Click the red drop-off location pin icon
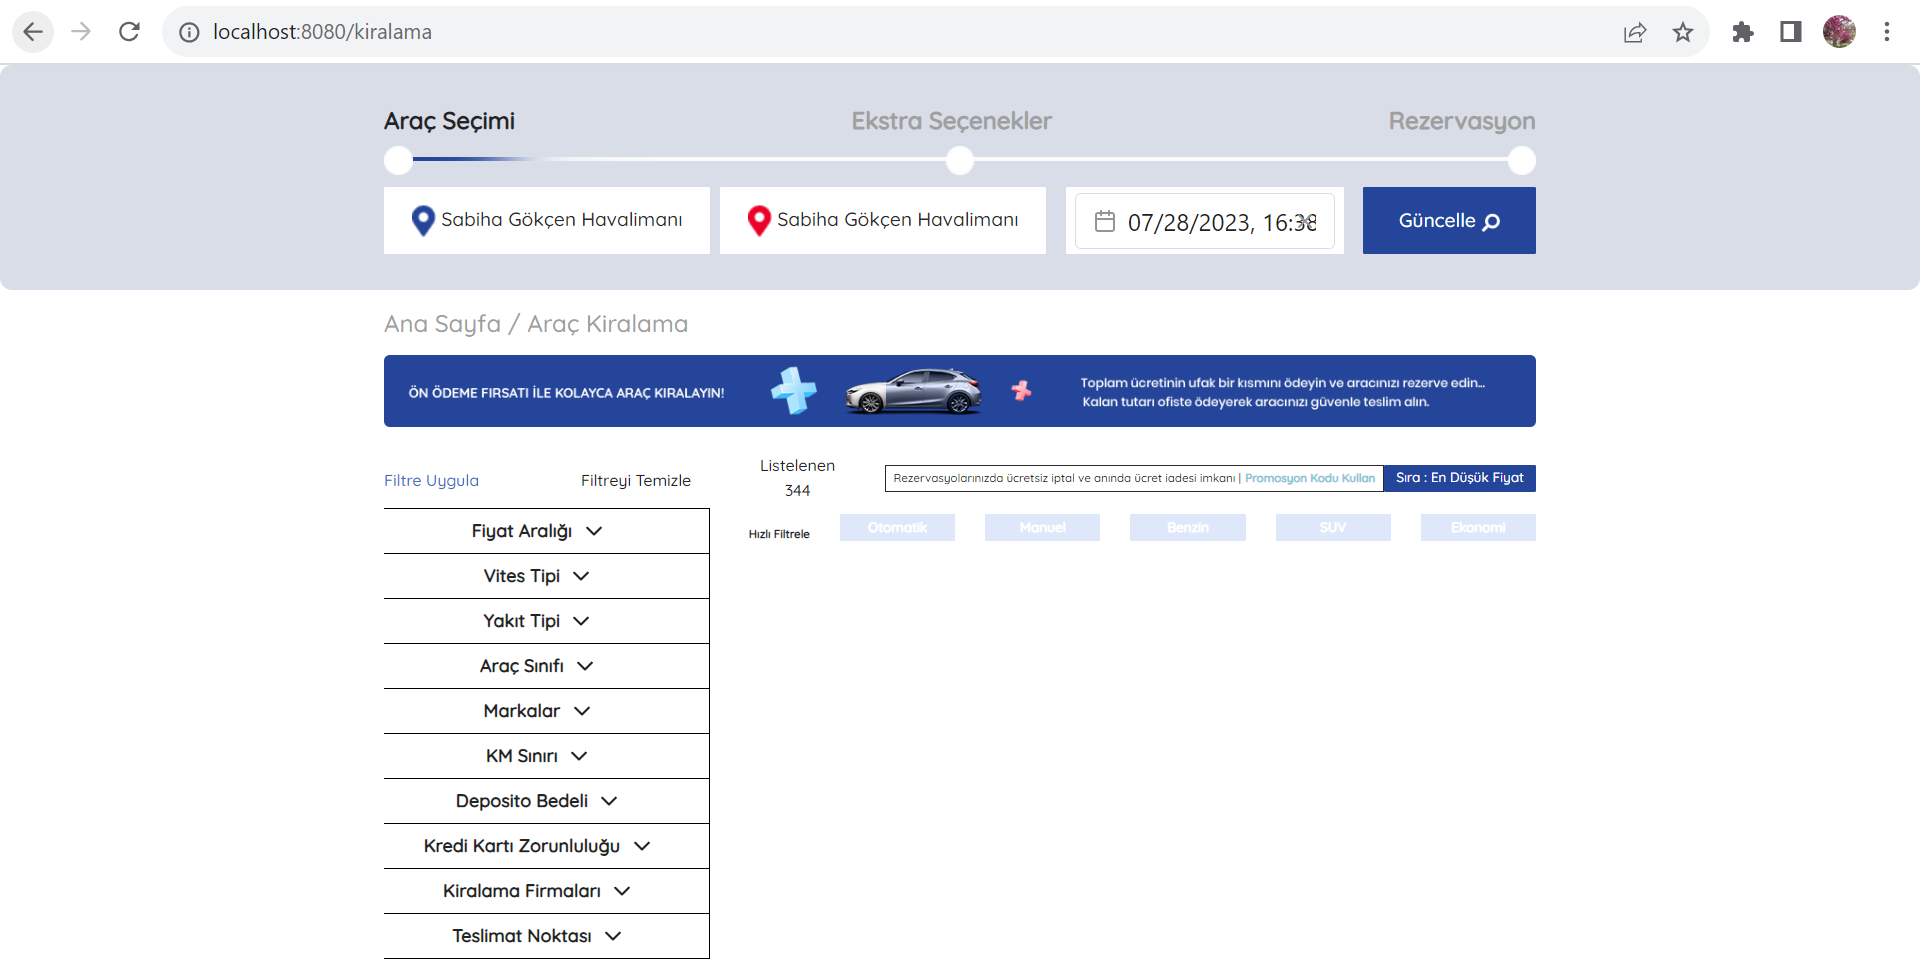The width and height of the screenshot is (1920, 963). [x=757, y=220]
